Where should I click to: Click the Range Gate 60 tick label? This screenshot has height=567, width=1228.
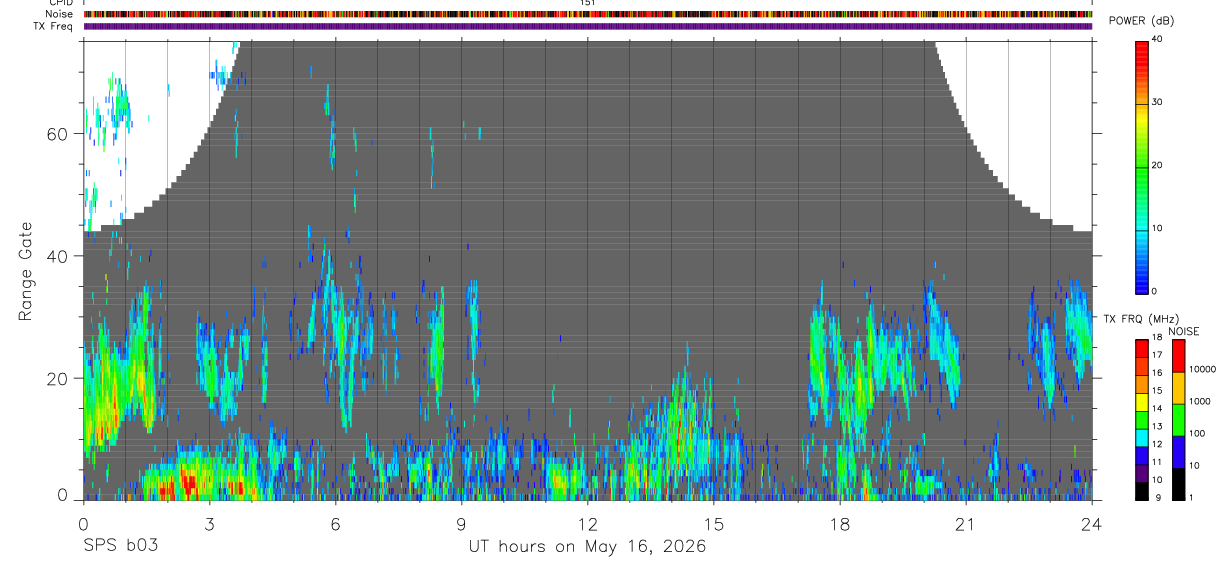(x=57, y=134)
